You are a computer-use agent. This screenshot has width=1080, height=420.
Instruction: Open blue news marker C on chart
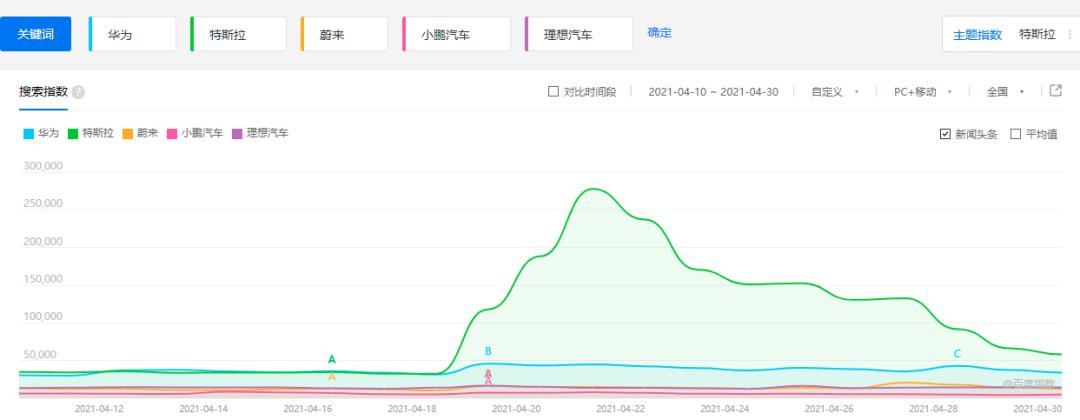[957, 354]
